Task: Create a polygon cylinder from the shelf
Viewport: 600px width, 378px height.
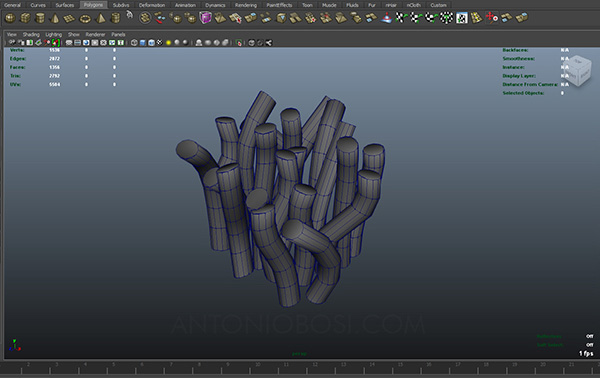Action: point(40,18)
